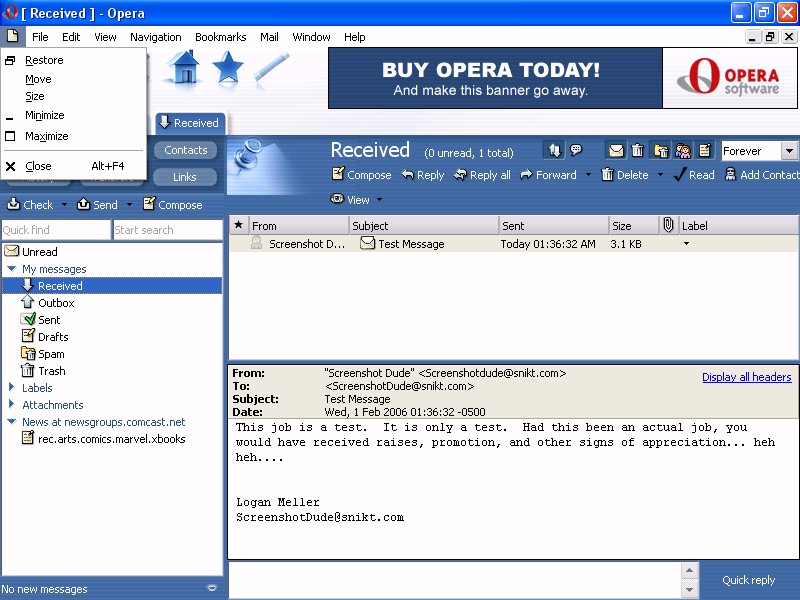Select the Drafts folder
Screen dimensions: 800x600
coord(112,337)
